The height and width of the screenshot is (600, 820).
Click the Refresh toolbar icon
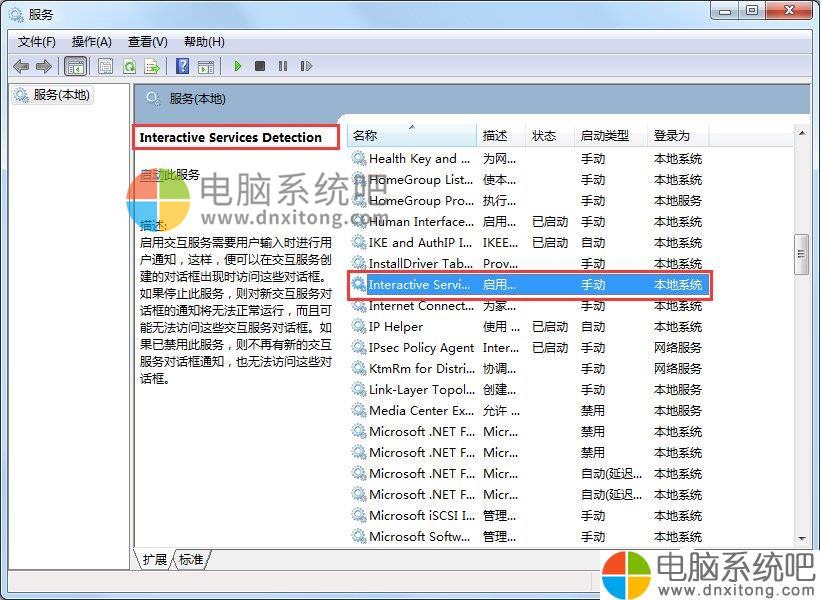tap(129, 66)
